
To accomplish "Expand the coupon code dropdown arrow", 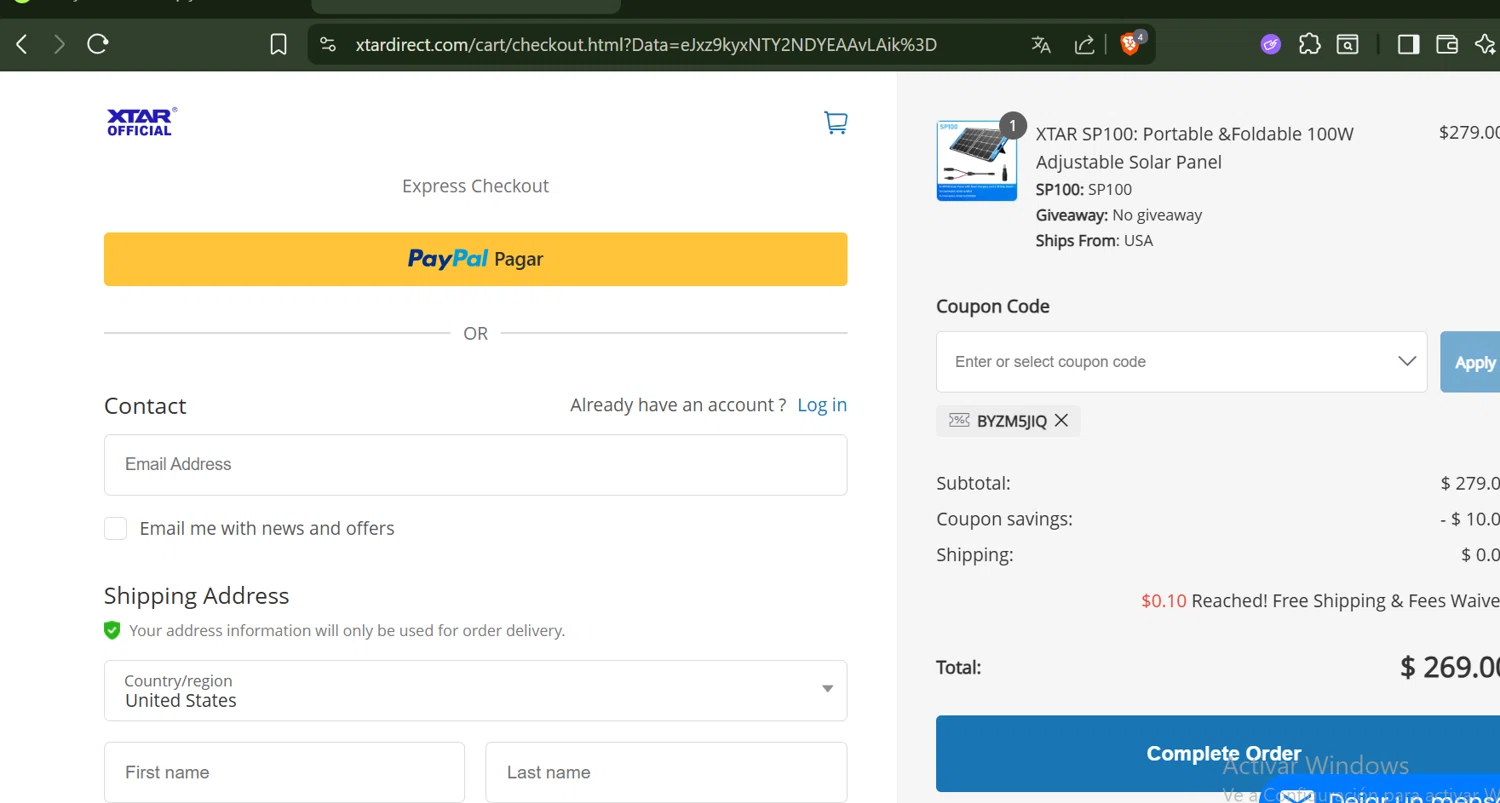I will click(x=1406, y=362).
